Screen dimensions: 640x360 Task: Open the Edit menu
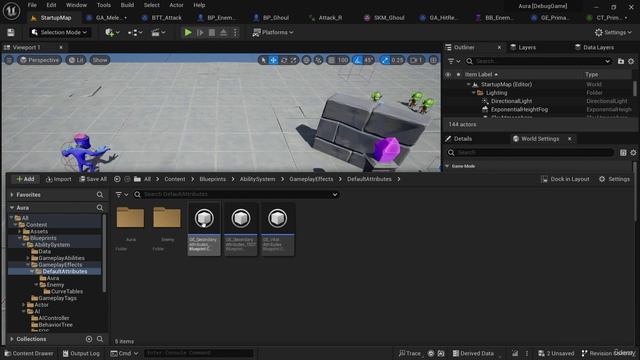click(51, 5)
